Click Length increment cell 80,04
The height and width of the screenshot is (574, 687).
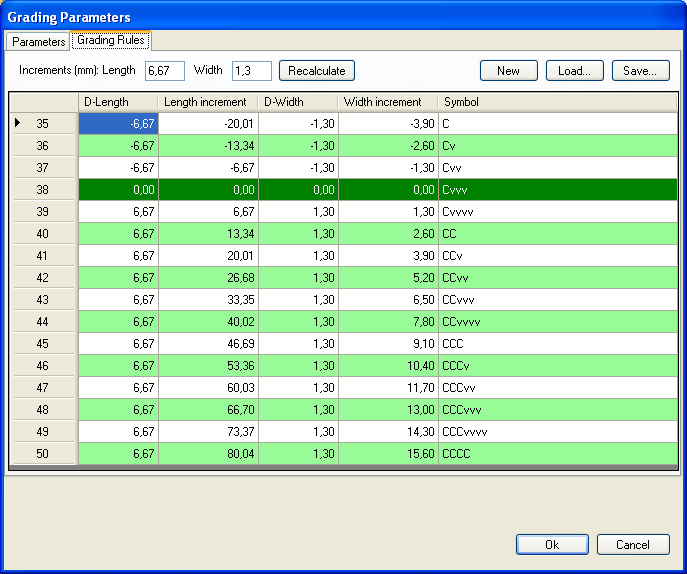(x=209, y=454)
